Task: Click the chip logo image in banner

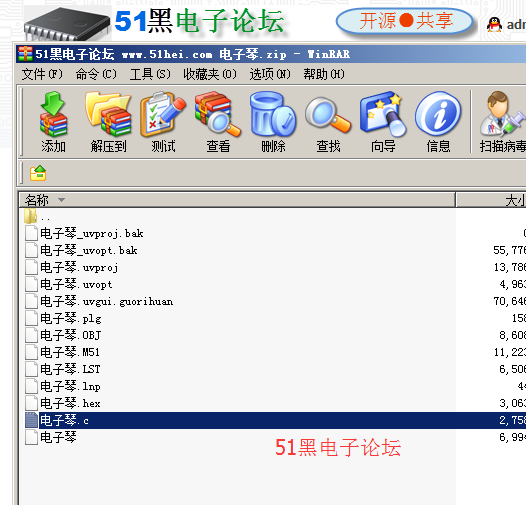Action: (x=67, y=23)
